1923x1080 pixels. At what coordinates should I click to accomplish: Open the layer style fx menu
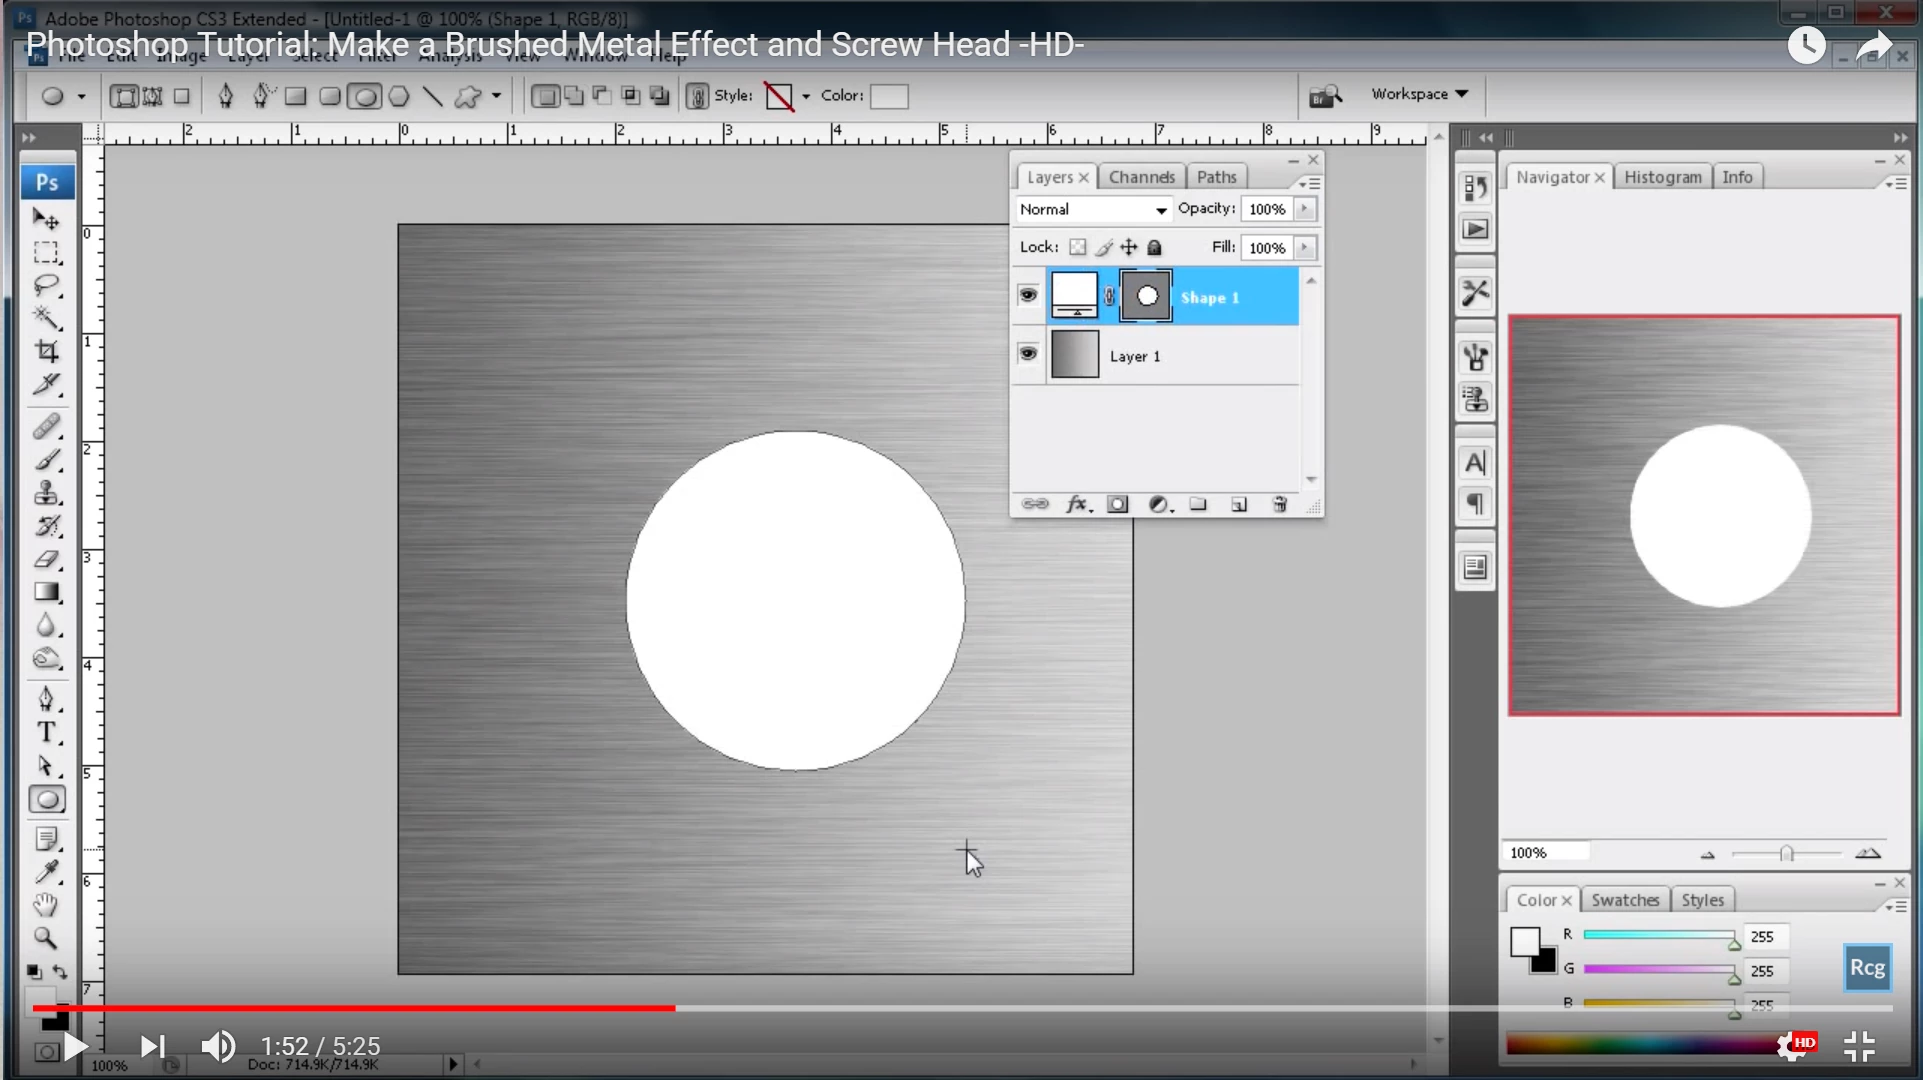point(1077,505)
